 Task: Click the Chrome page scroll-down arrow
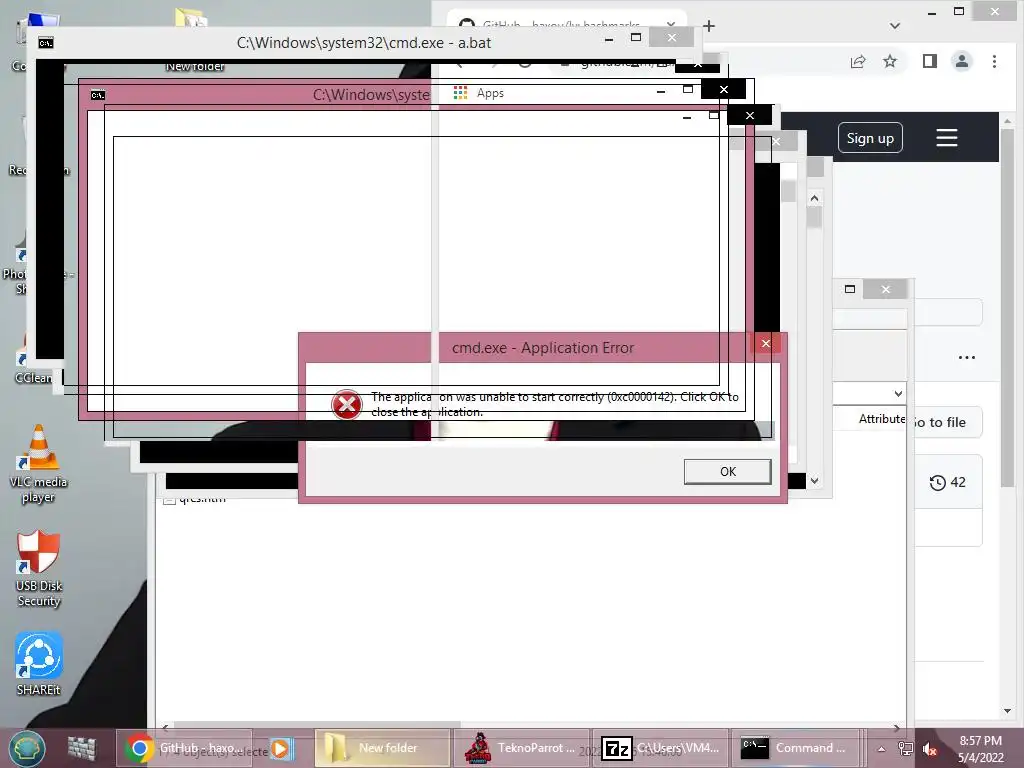point(1008,711)
